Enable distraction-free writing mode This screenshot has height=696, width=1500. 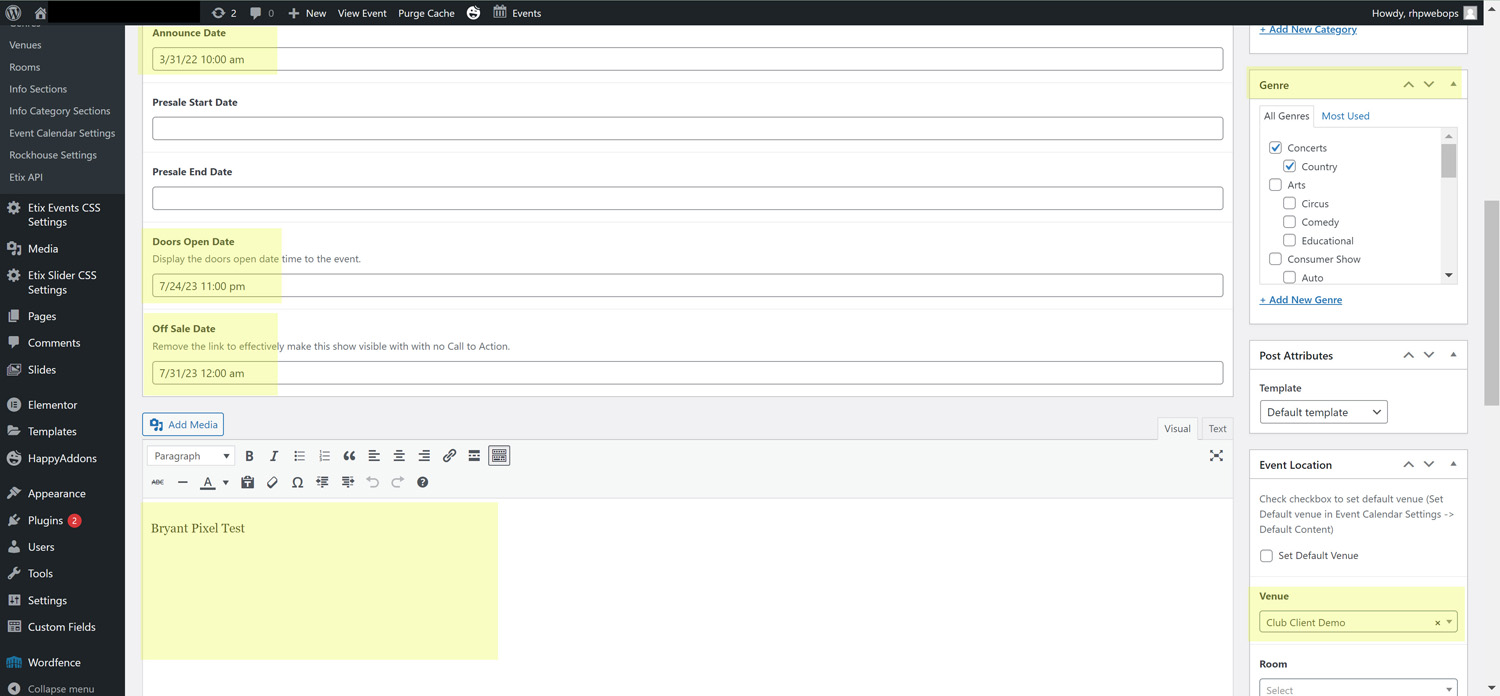[x=1216, y=456]
